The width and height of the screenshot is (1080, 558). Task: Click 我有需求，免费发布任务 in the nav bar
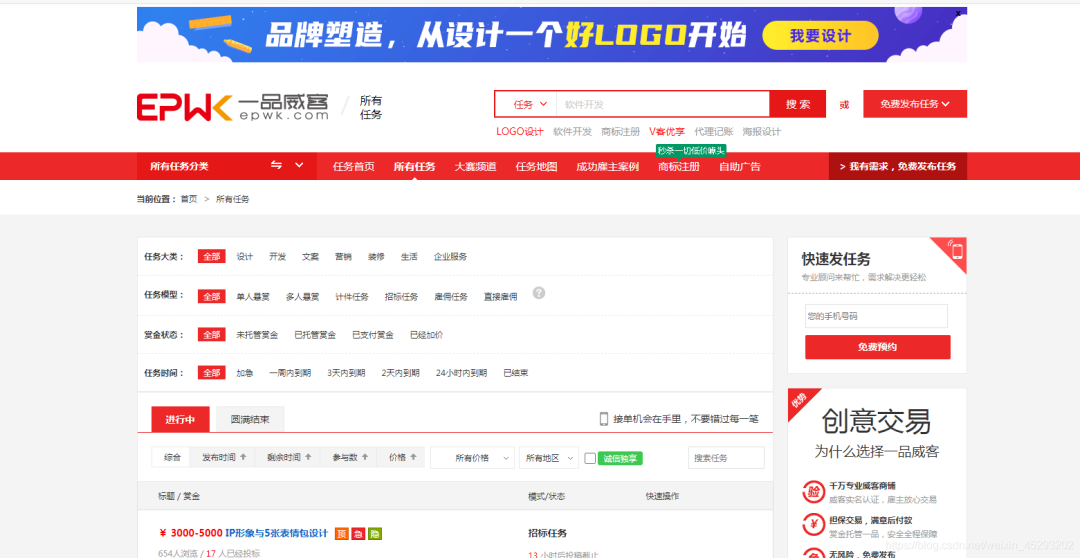[897, 166]
